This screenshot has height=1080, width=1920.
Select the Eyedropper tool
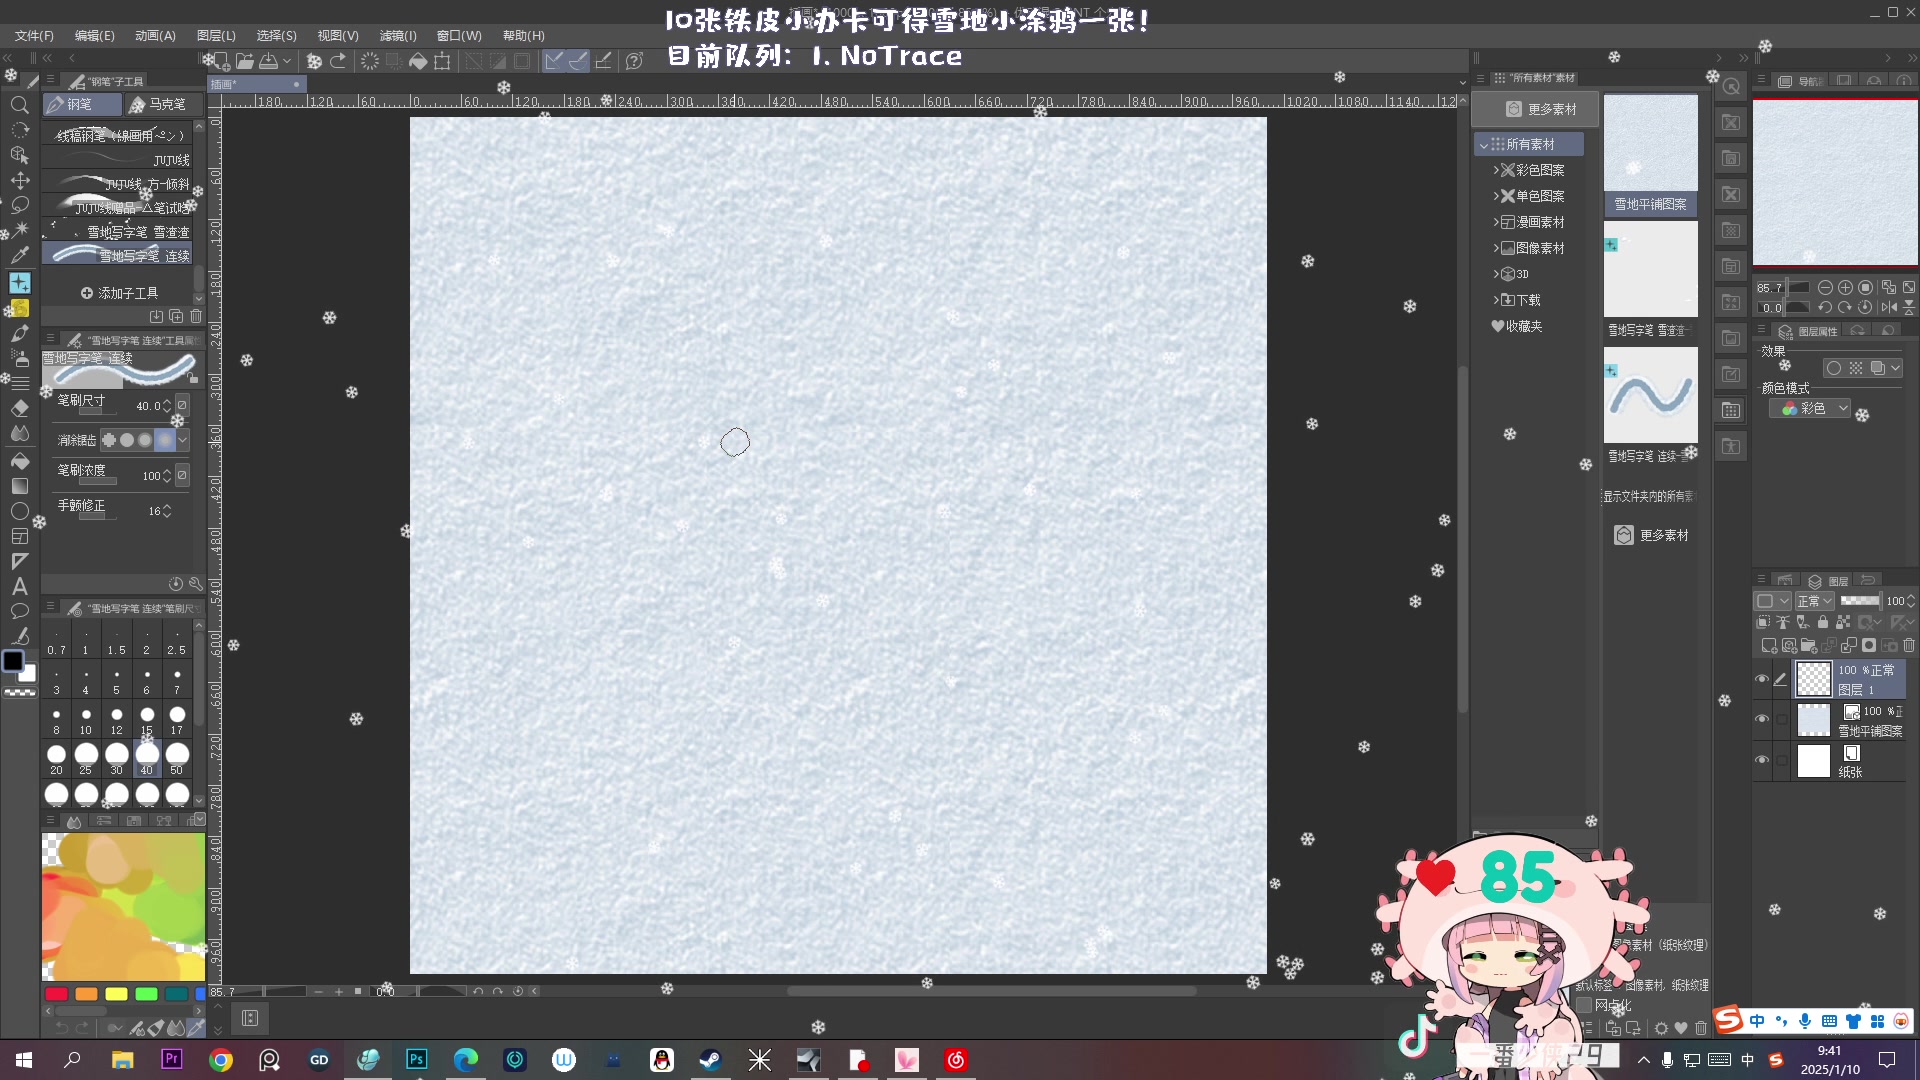pos(19,255)
